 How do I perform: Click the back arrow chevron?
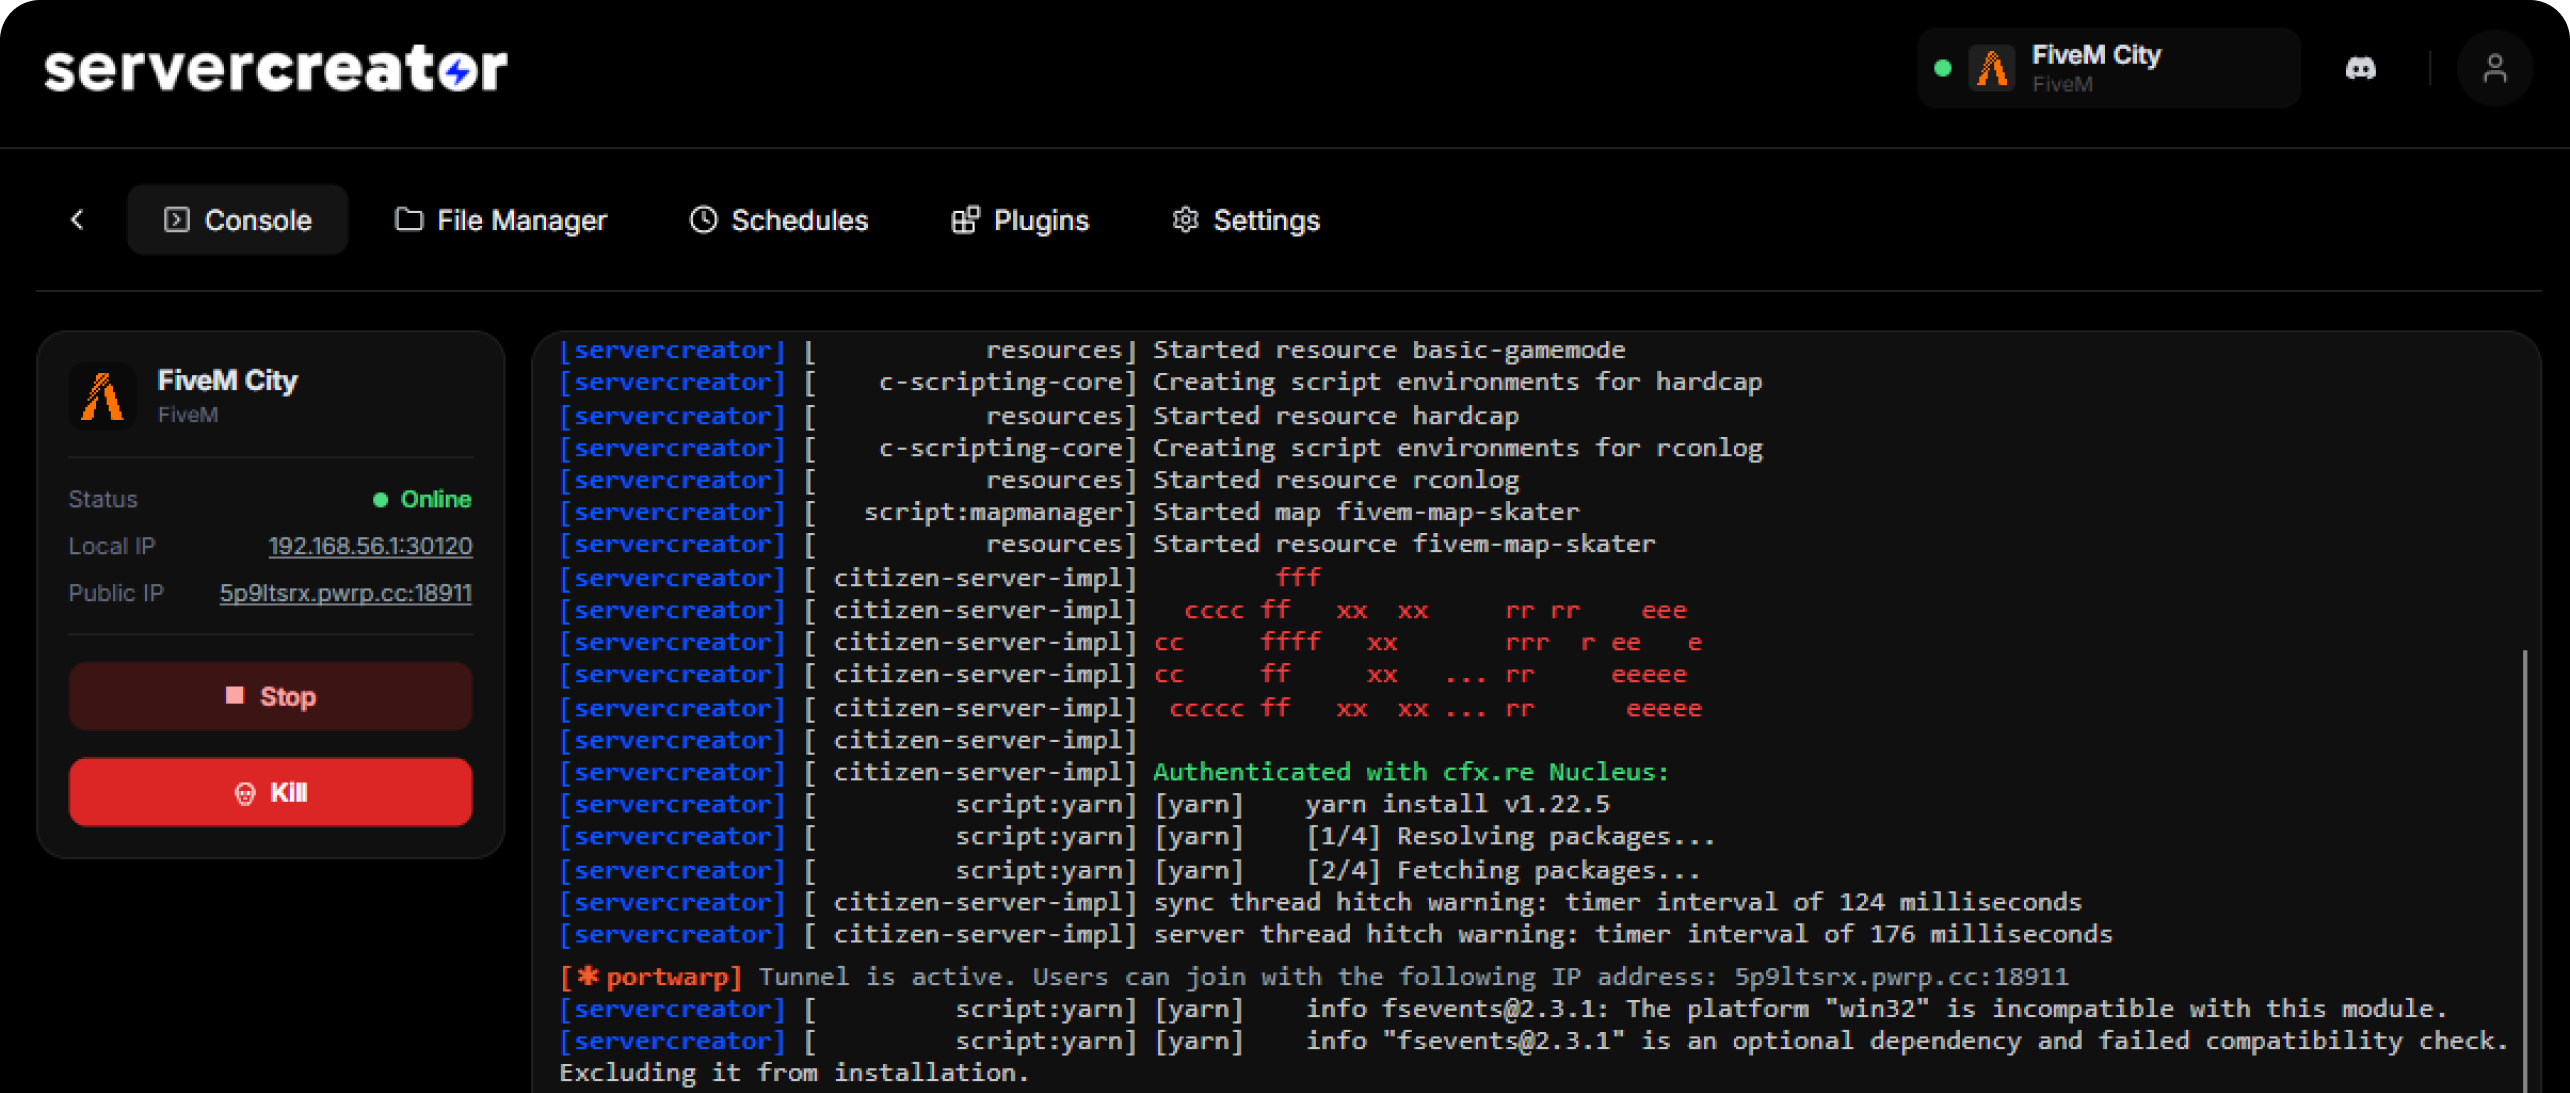pyautogui.click(x=77, y=219)
